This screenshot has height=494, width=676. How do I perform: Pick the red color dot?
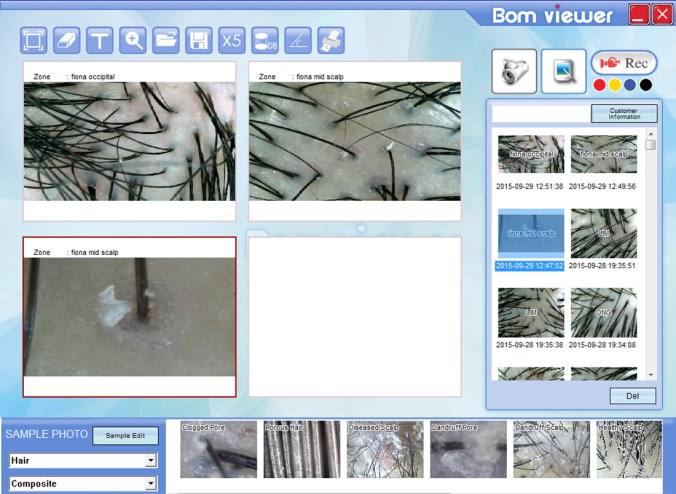click(599, 85)
